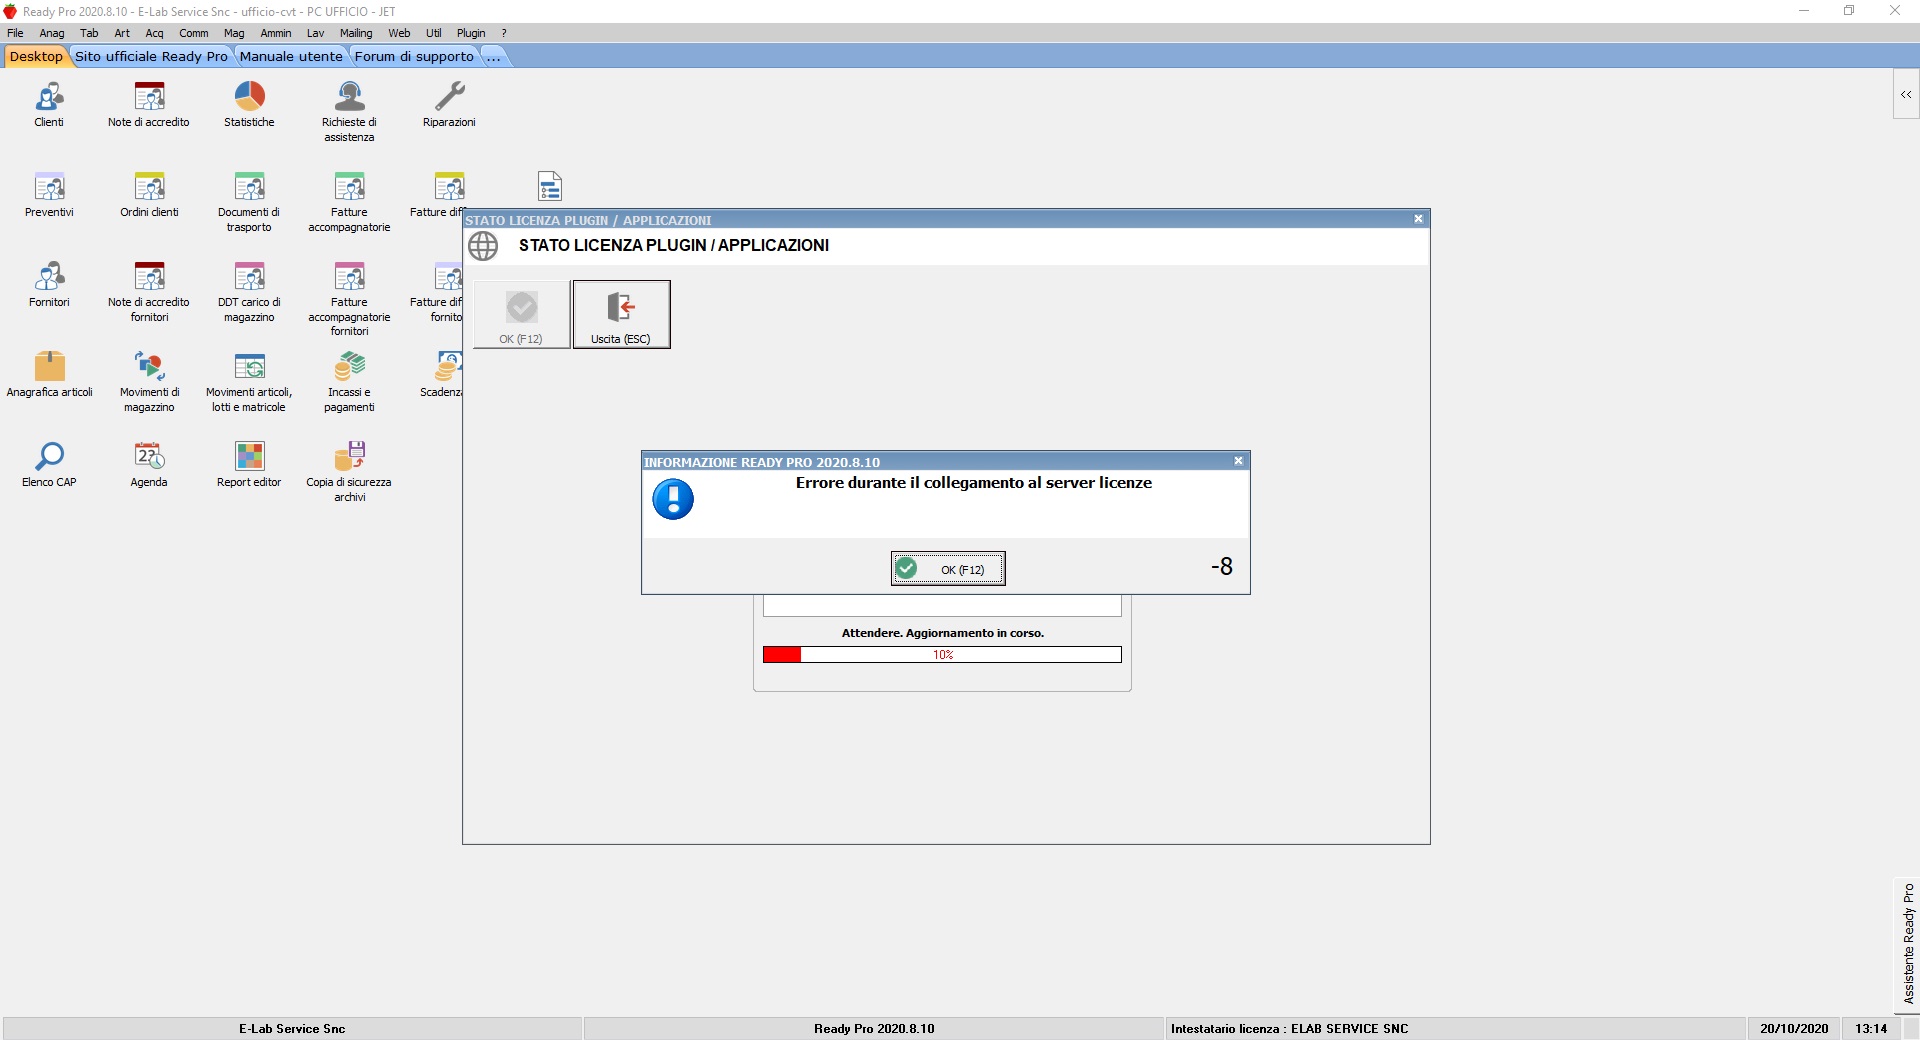1920x1040 pixels.
Task: Open the Statistiche pie chart icon
Action: click(x=249, y=104)
